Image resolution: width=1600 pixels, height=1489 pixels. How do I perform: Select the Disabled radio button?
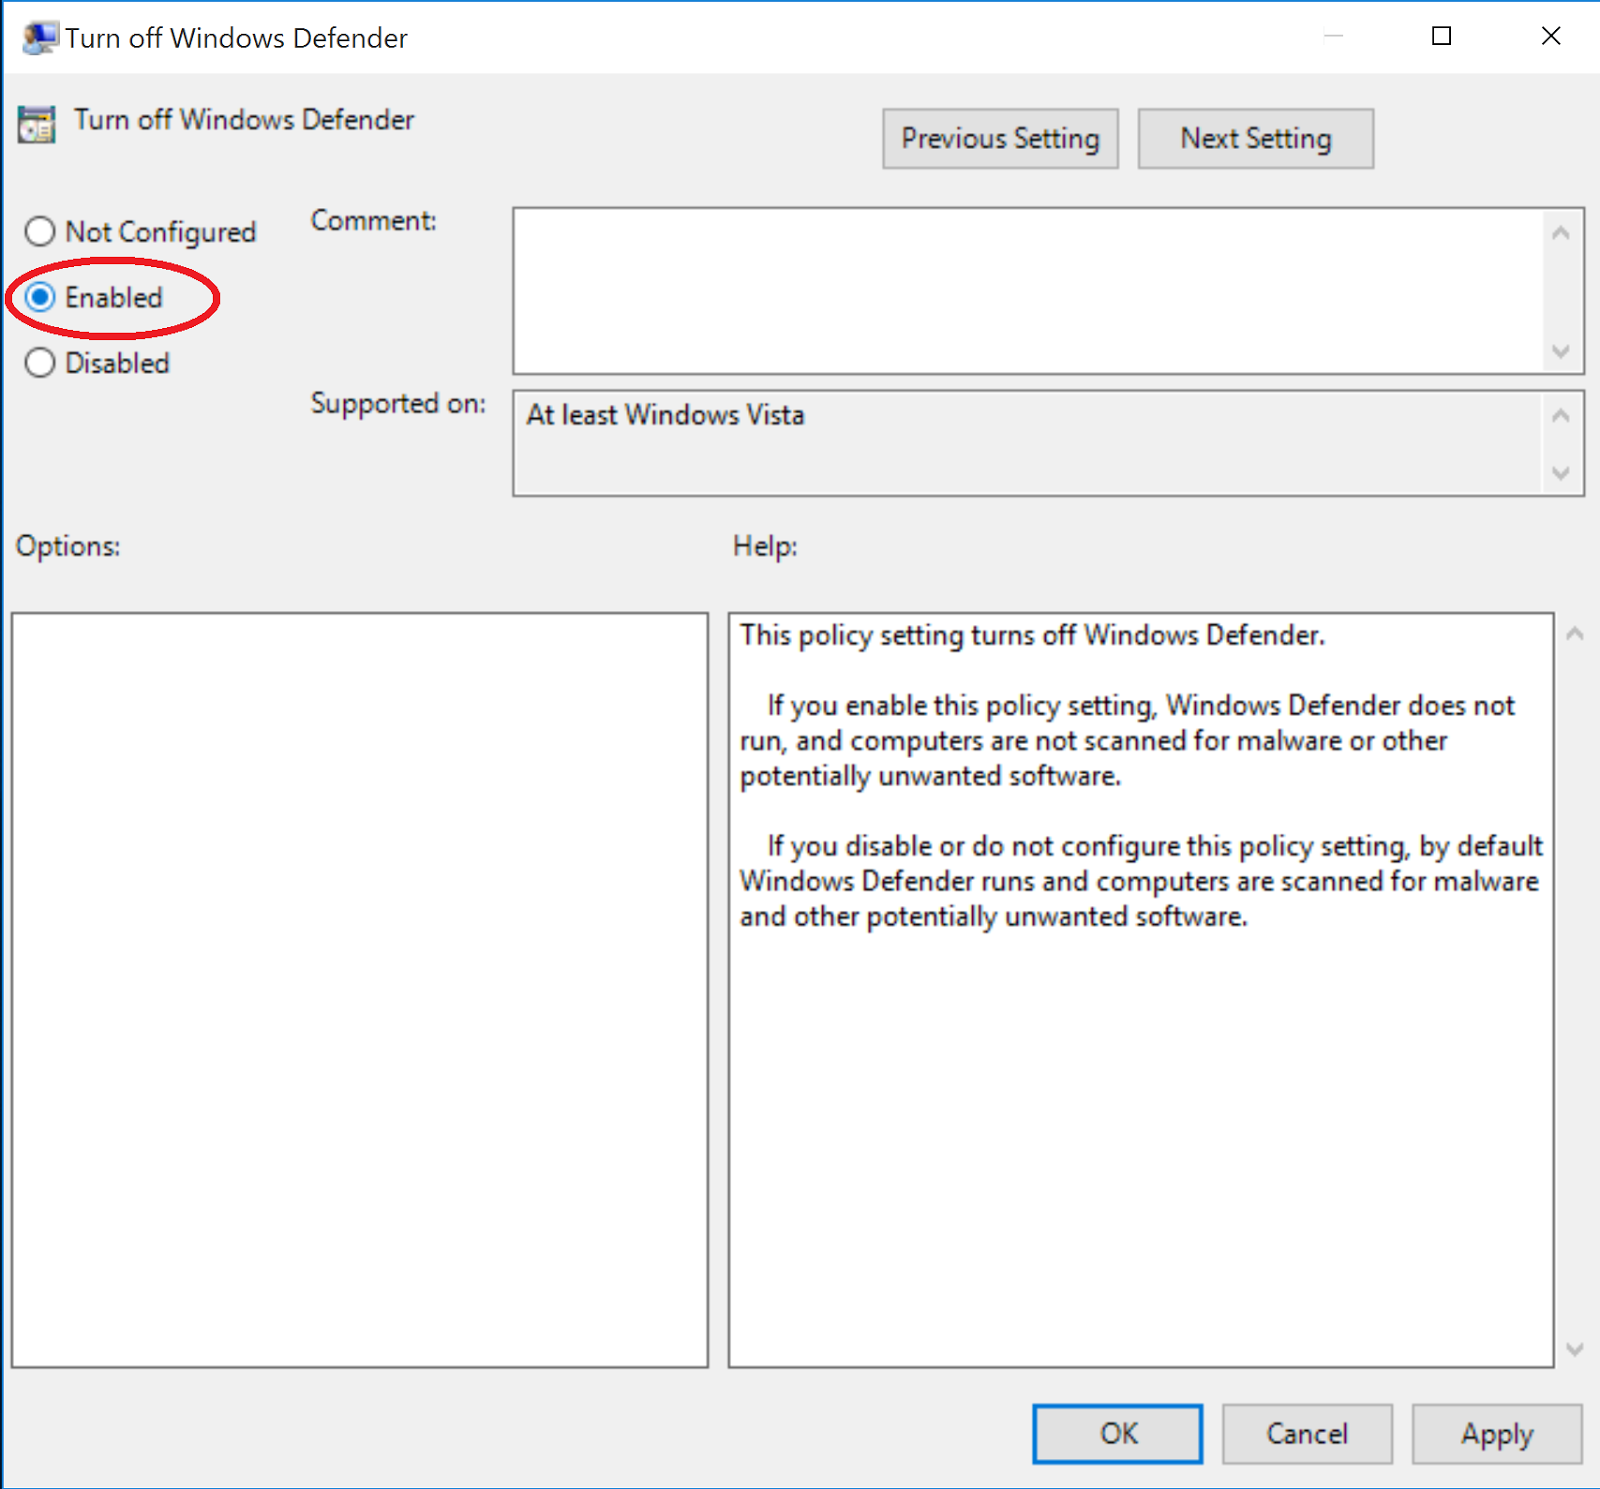40,363
